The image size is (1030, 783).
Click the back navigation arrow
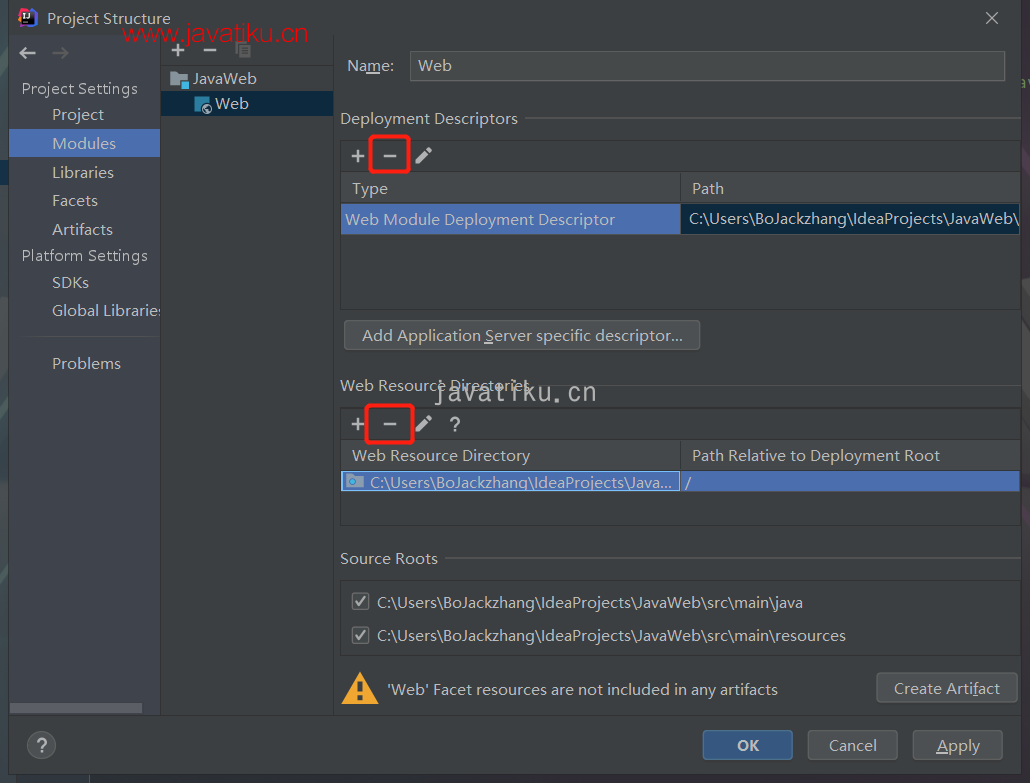click(x=28, y=53)
